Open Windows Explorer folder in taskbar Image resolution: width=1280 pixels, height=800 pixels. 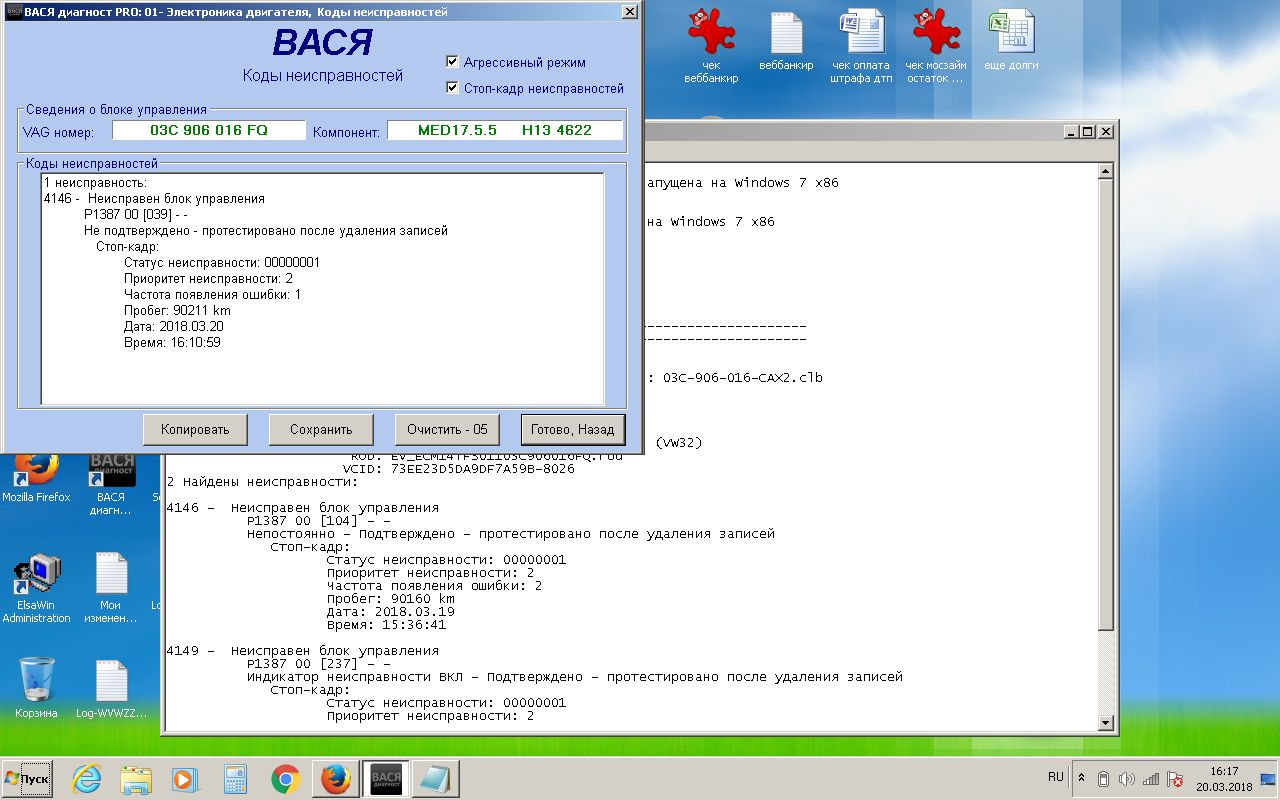point(136,779)
